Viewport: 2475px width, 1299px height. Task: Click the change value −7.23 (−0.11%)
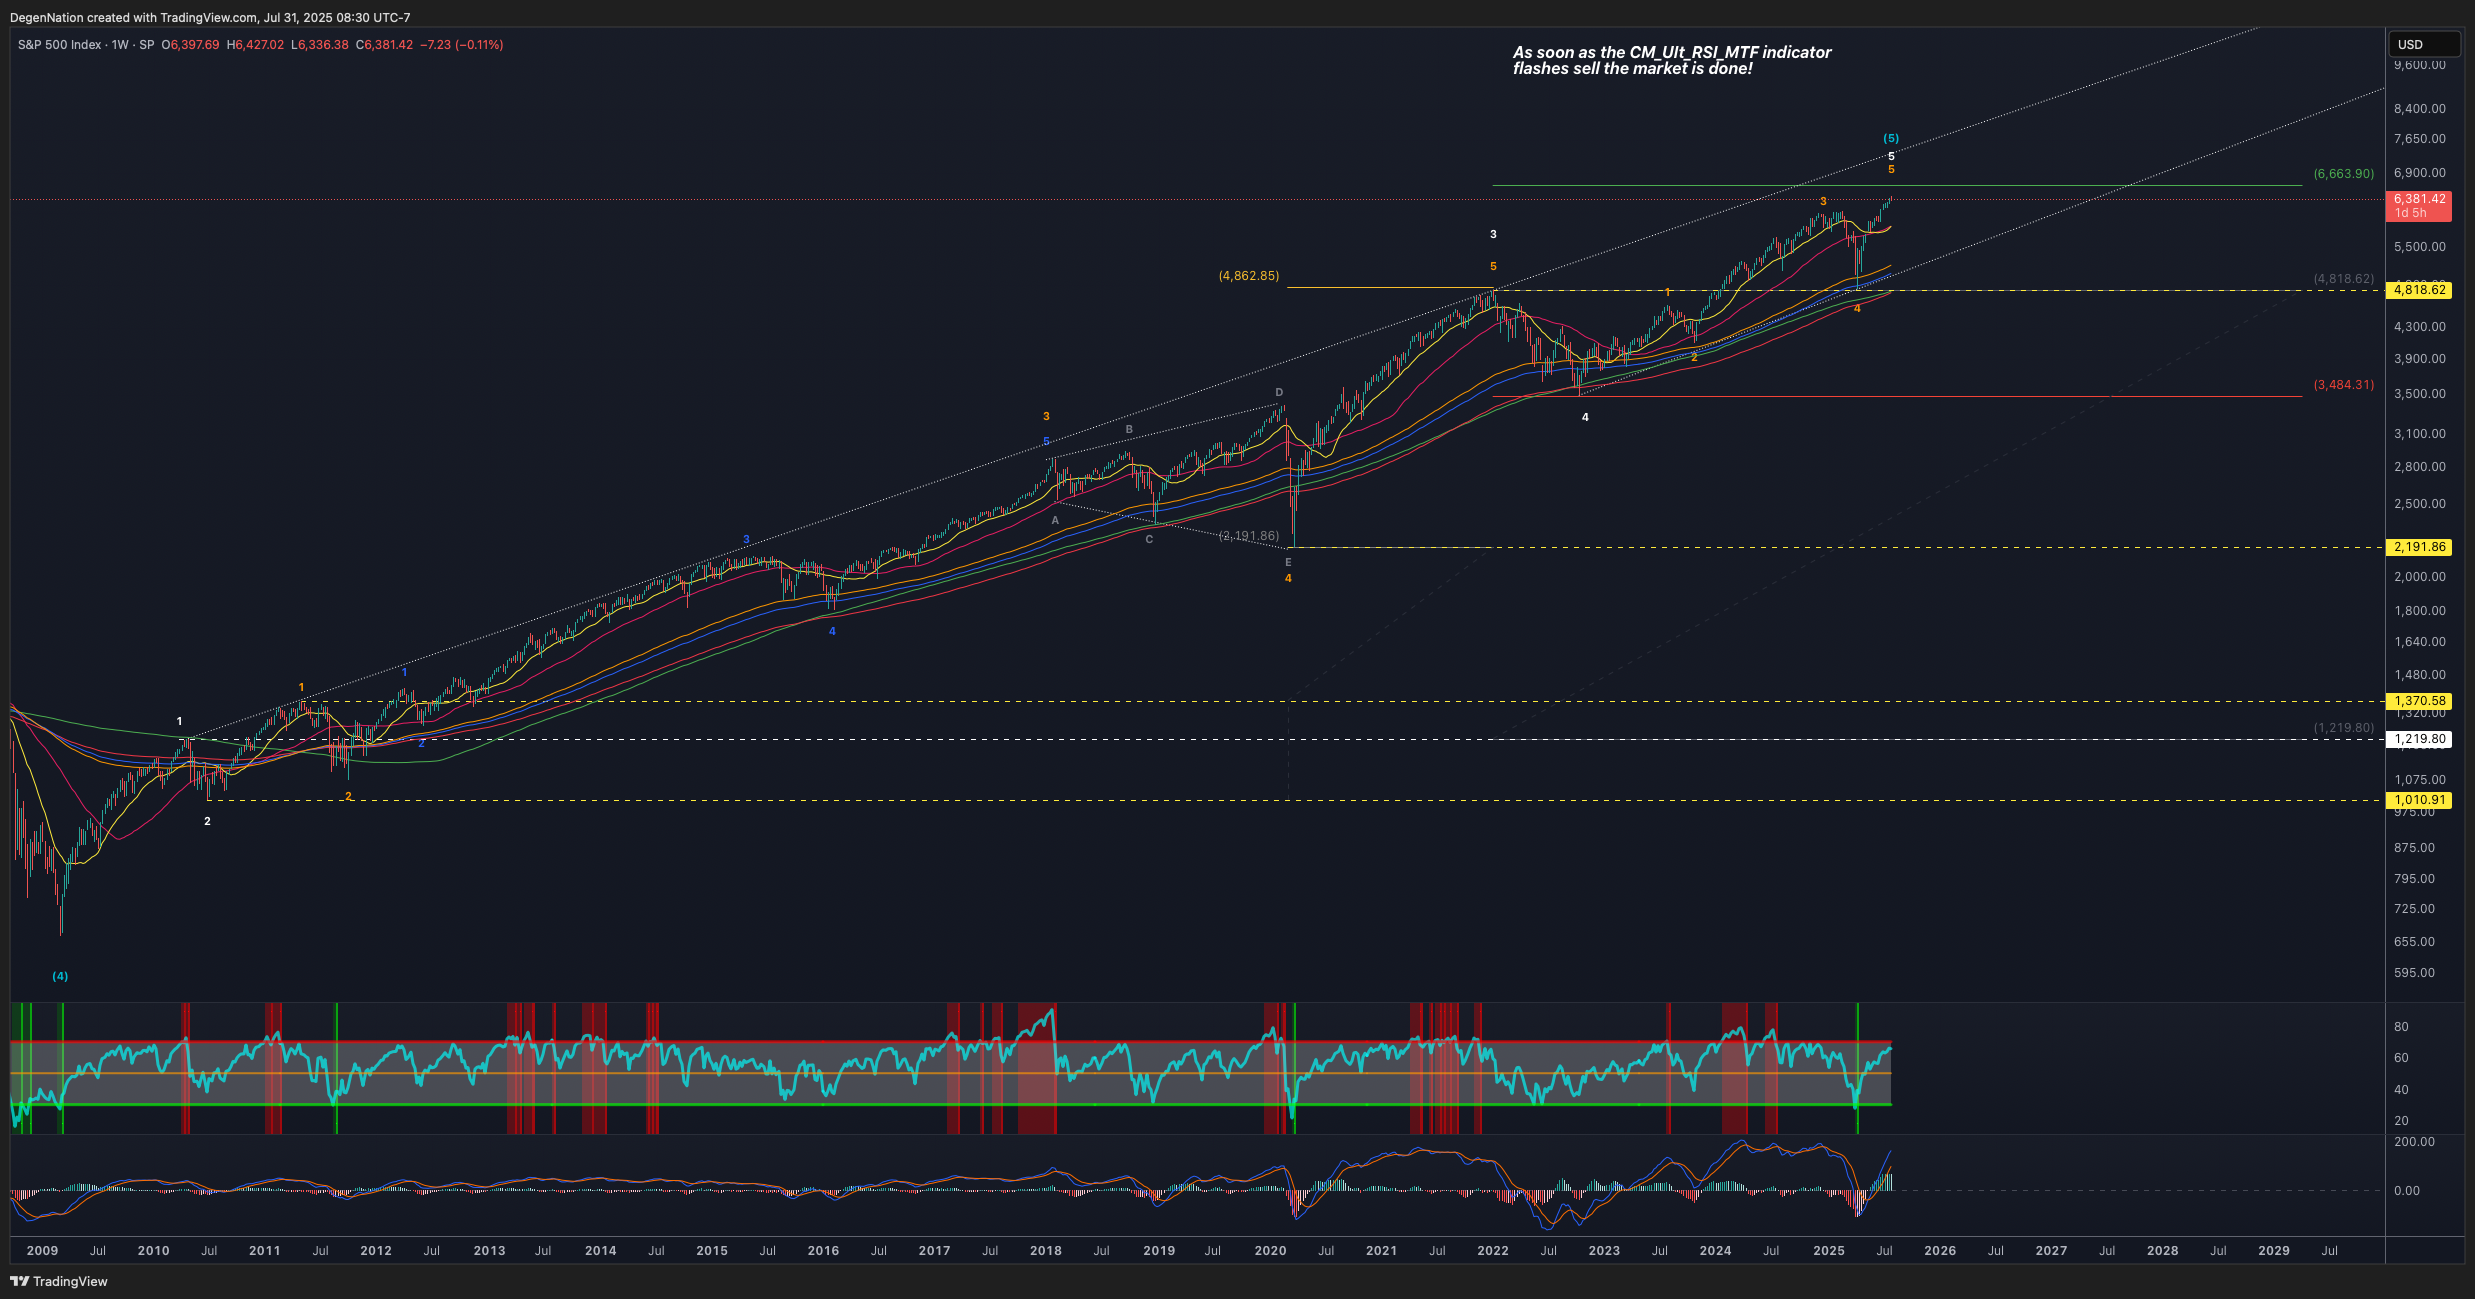[461, 45]
